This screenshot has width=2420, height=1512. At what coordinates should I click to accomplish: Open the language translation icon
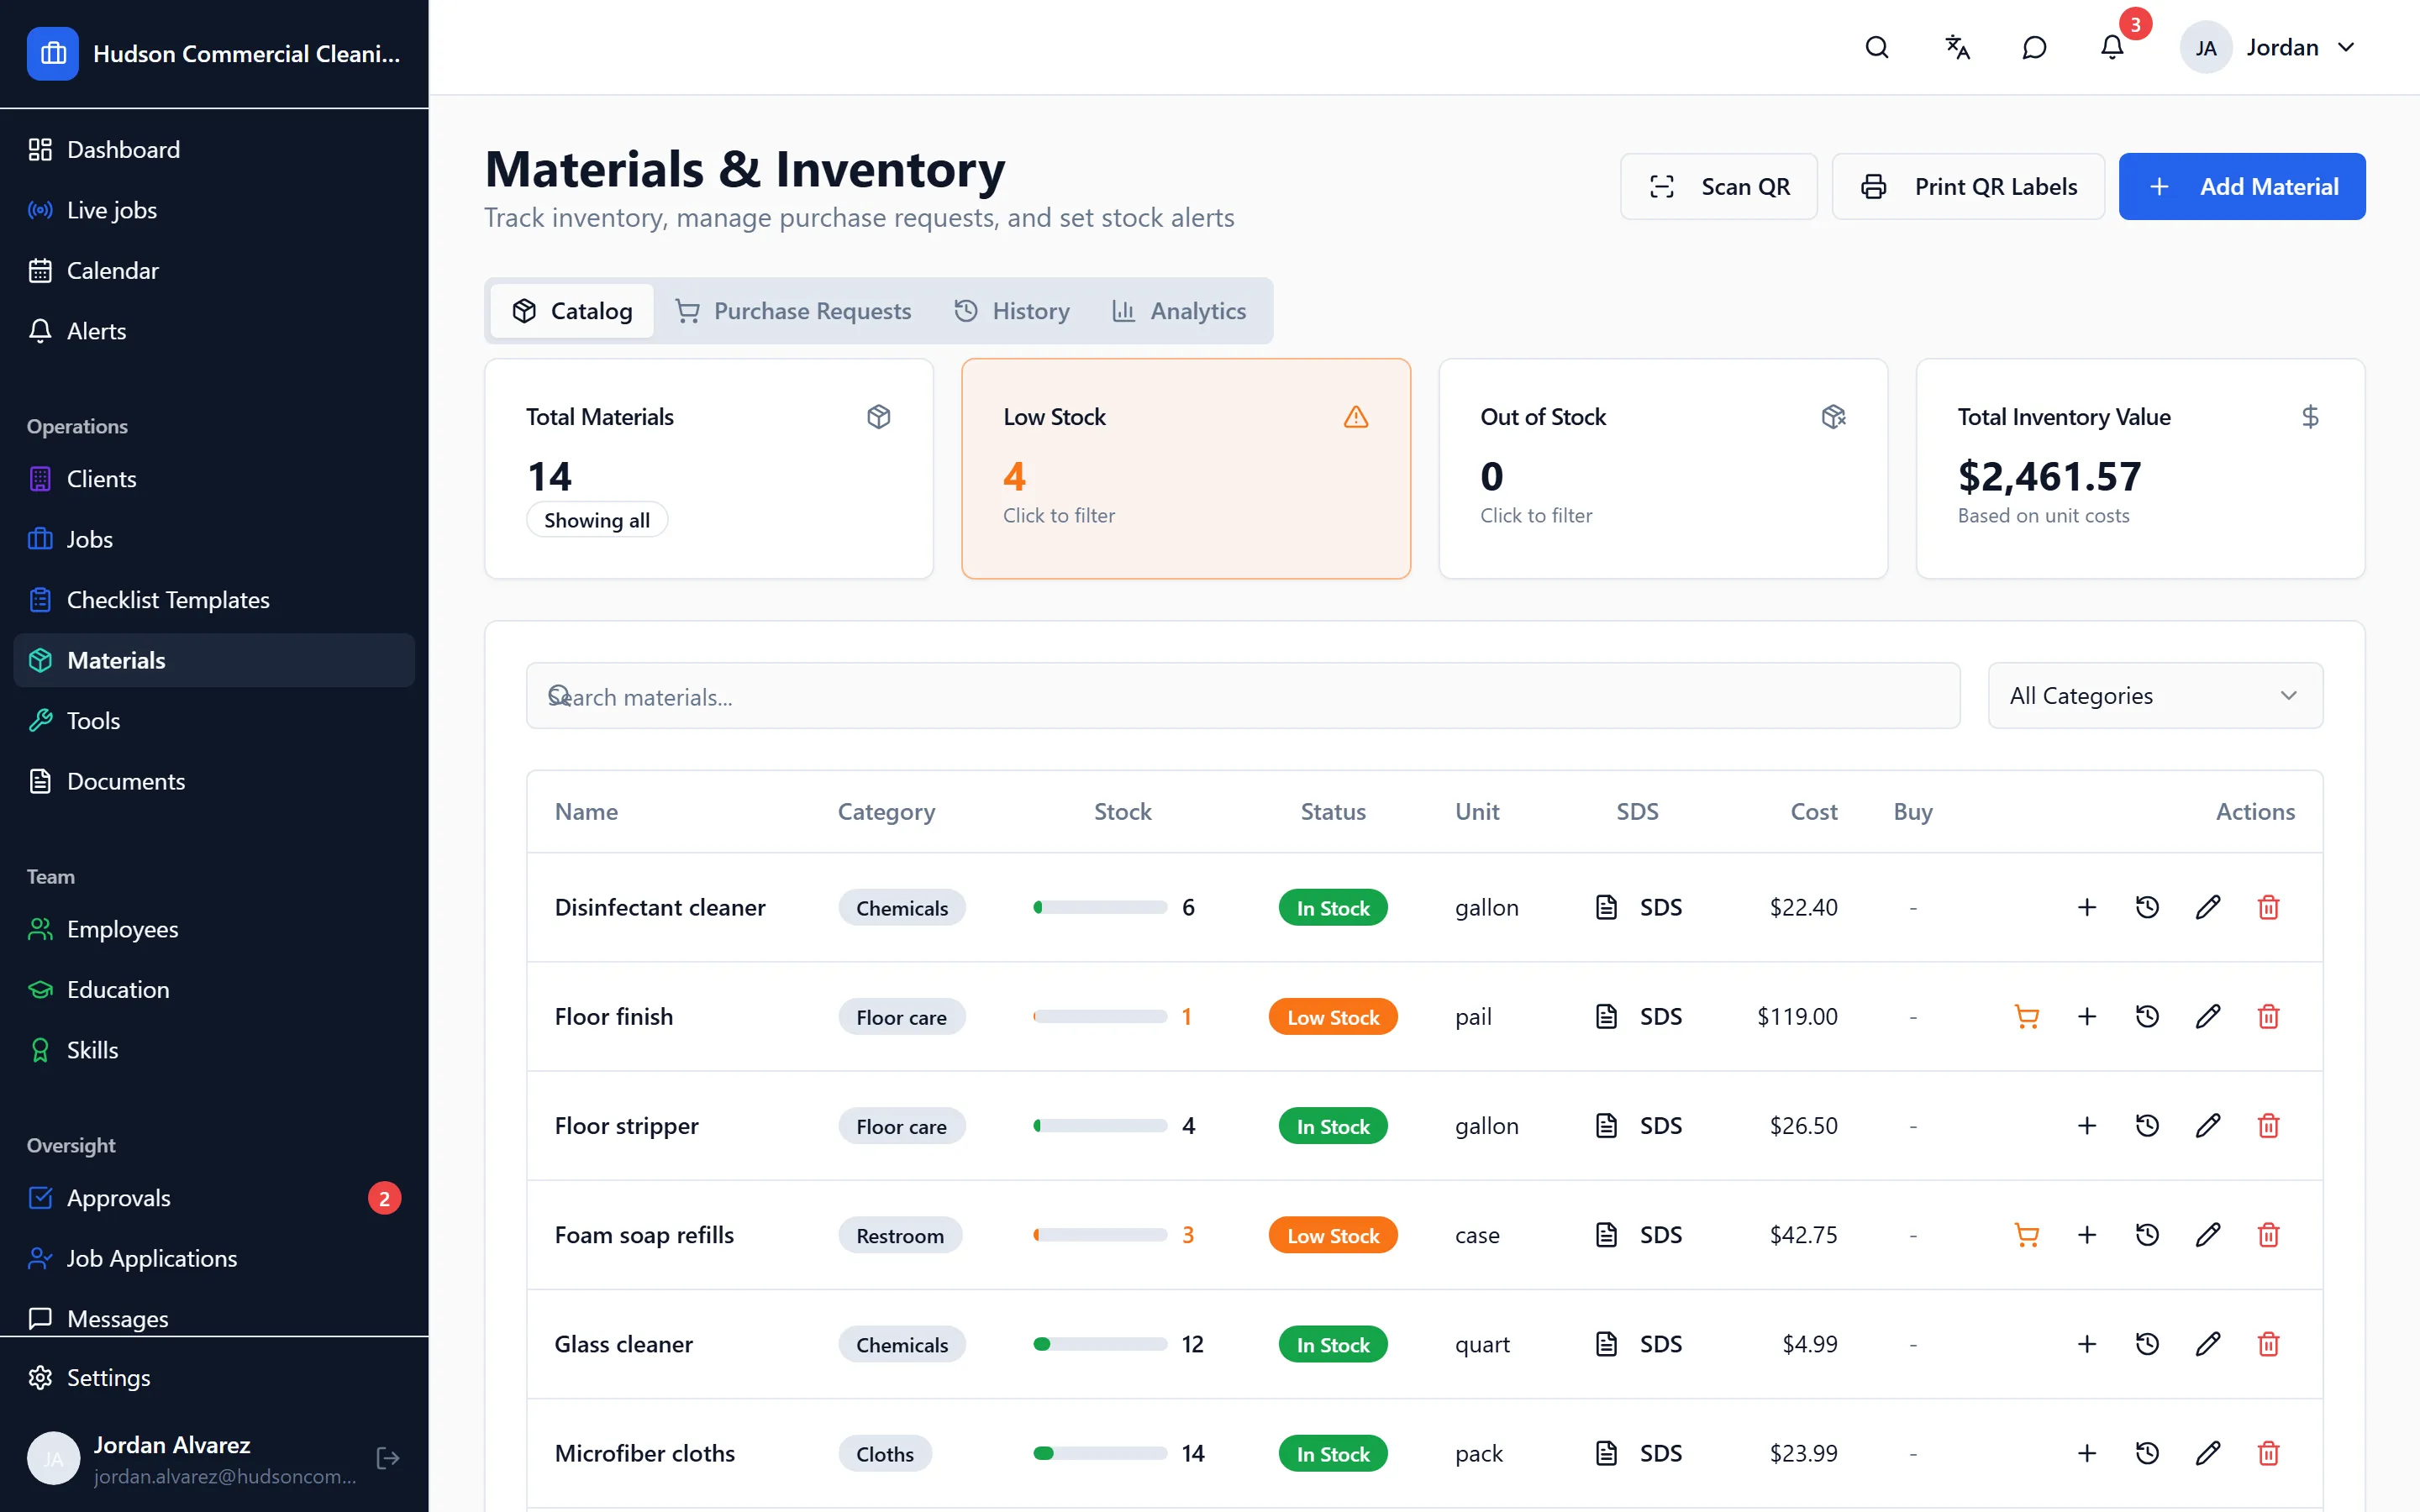pos(1956,47)
